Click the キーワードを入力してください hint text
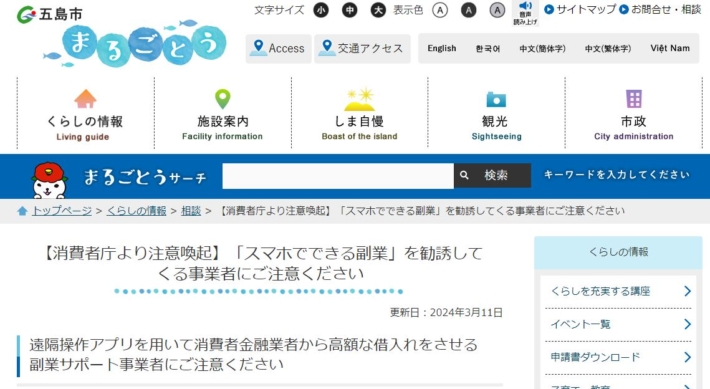The height and width of the screenshot is (389, 710). click(617, 175)
